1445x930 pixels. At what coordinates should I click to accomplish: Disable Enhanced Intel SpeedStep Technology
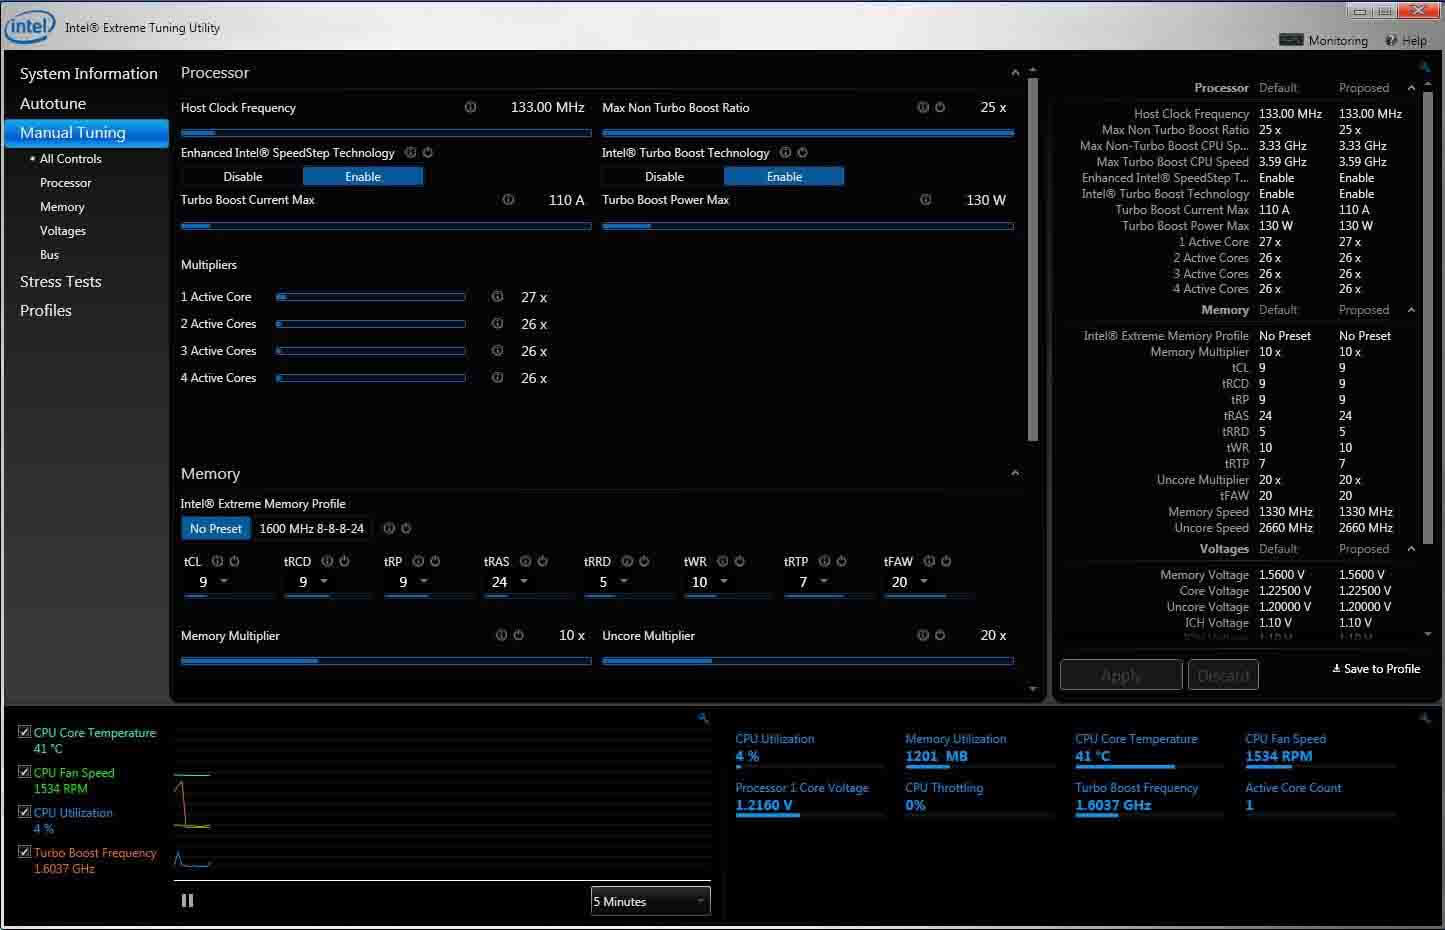coord(241,176)
